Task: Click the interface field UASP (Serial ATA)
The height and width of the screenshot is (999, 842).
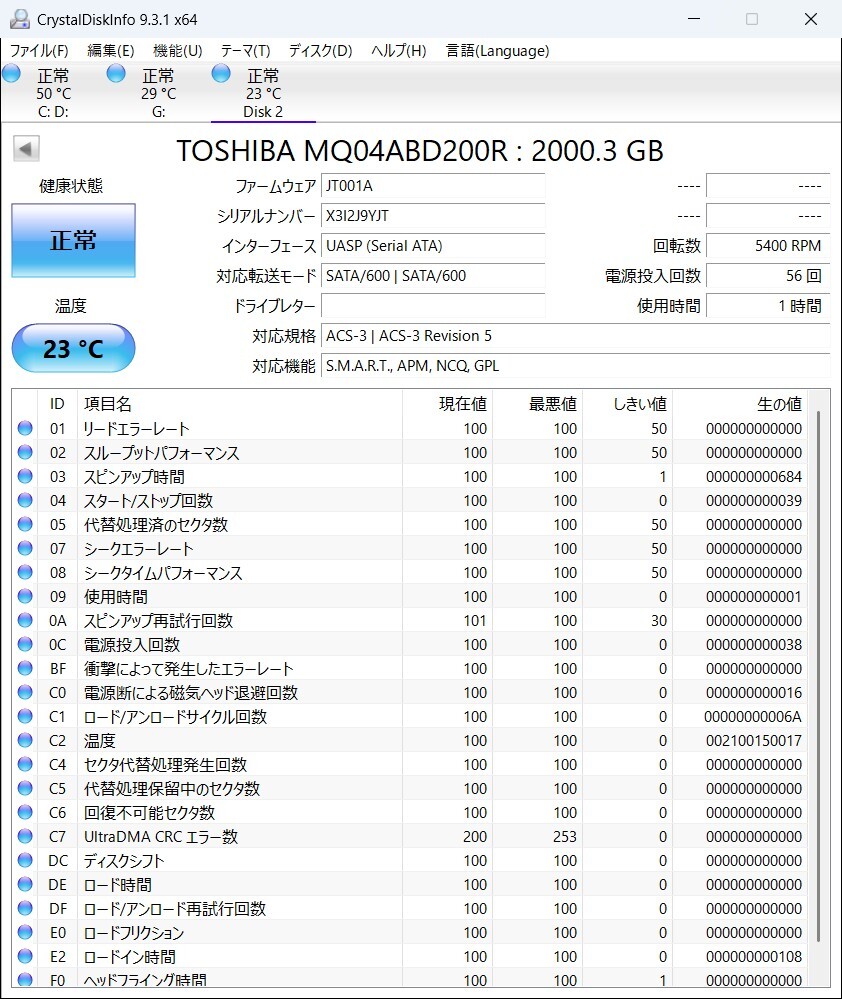Action: tap(433, 246)
